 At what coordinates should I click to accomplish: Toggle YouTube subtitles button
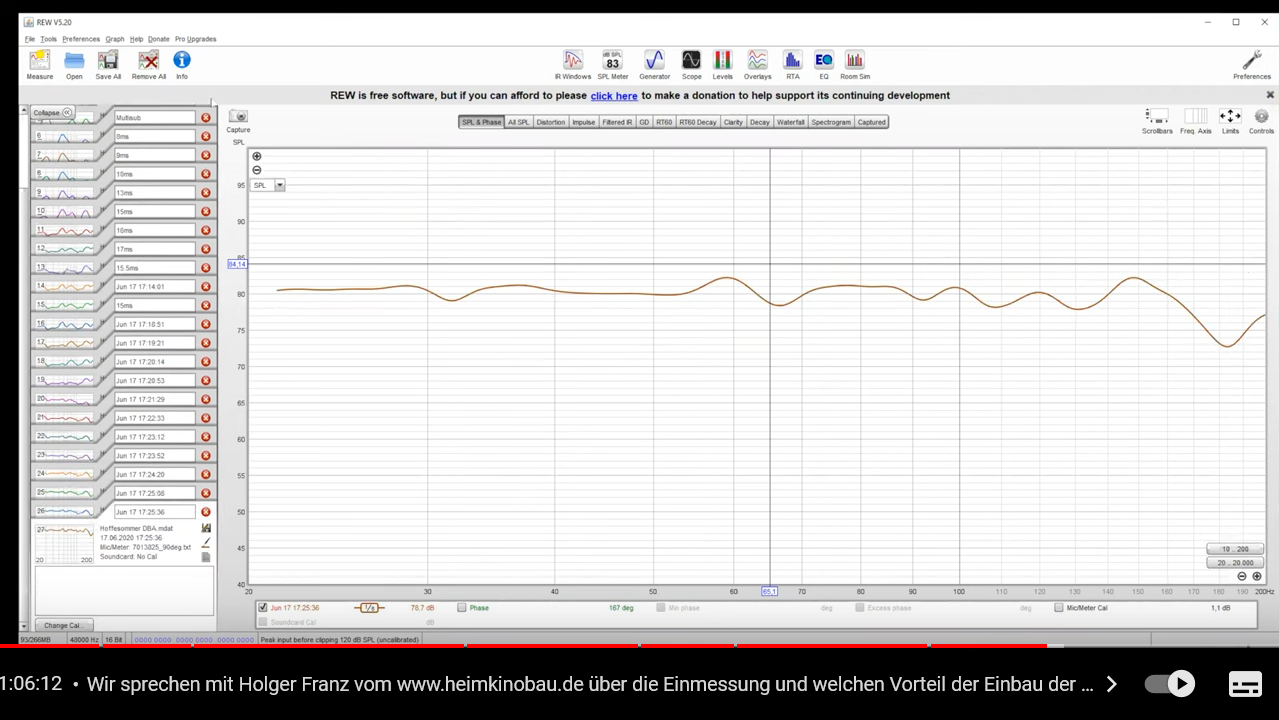[x=1245, y=684]
